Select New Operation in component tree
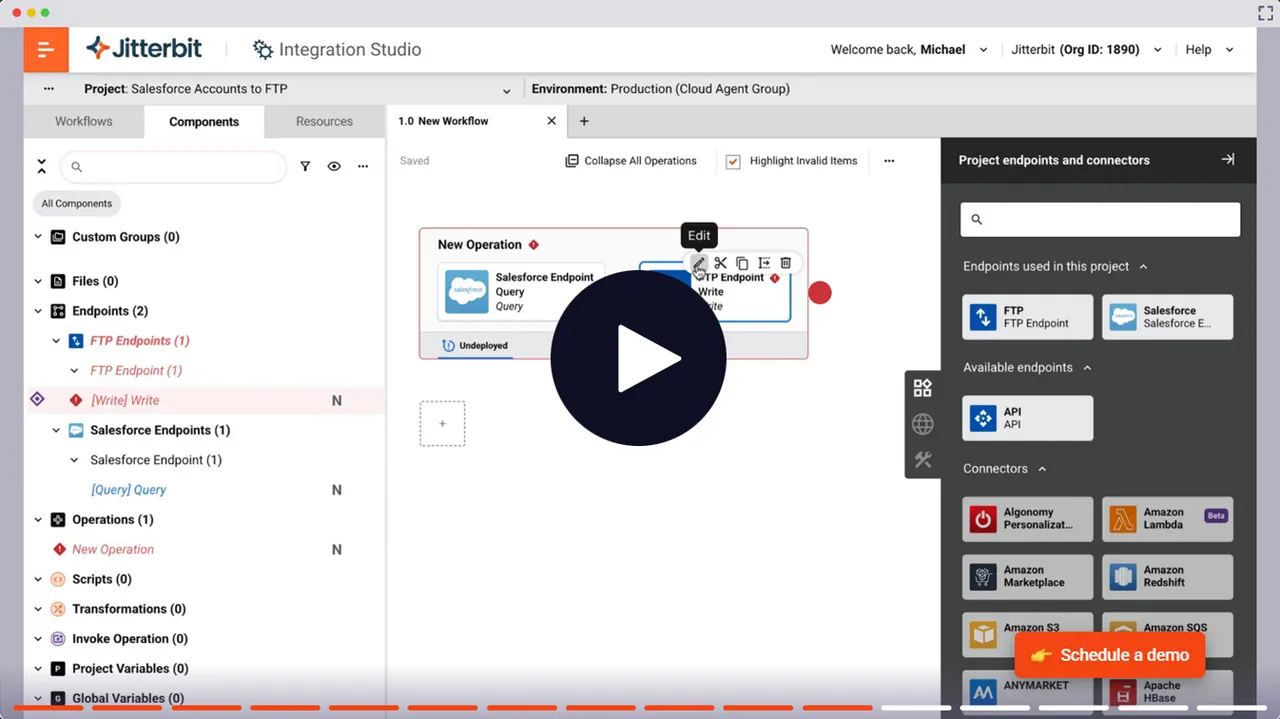The width and height of the screenshot is (1280, 719). 113,550
